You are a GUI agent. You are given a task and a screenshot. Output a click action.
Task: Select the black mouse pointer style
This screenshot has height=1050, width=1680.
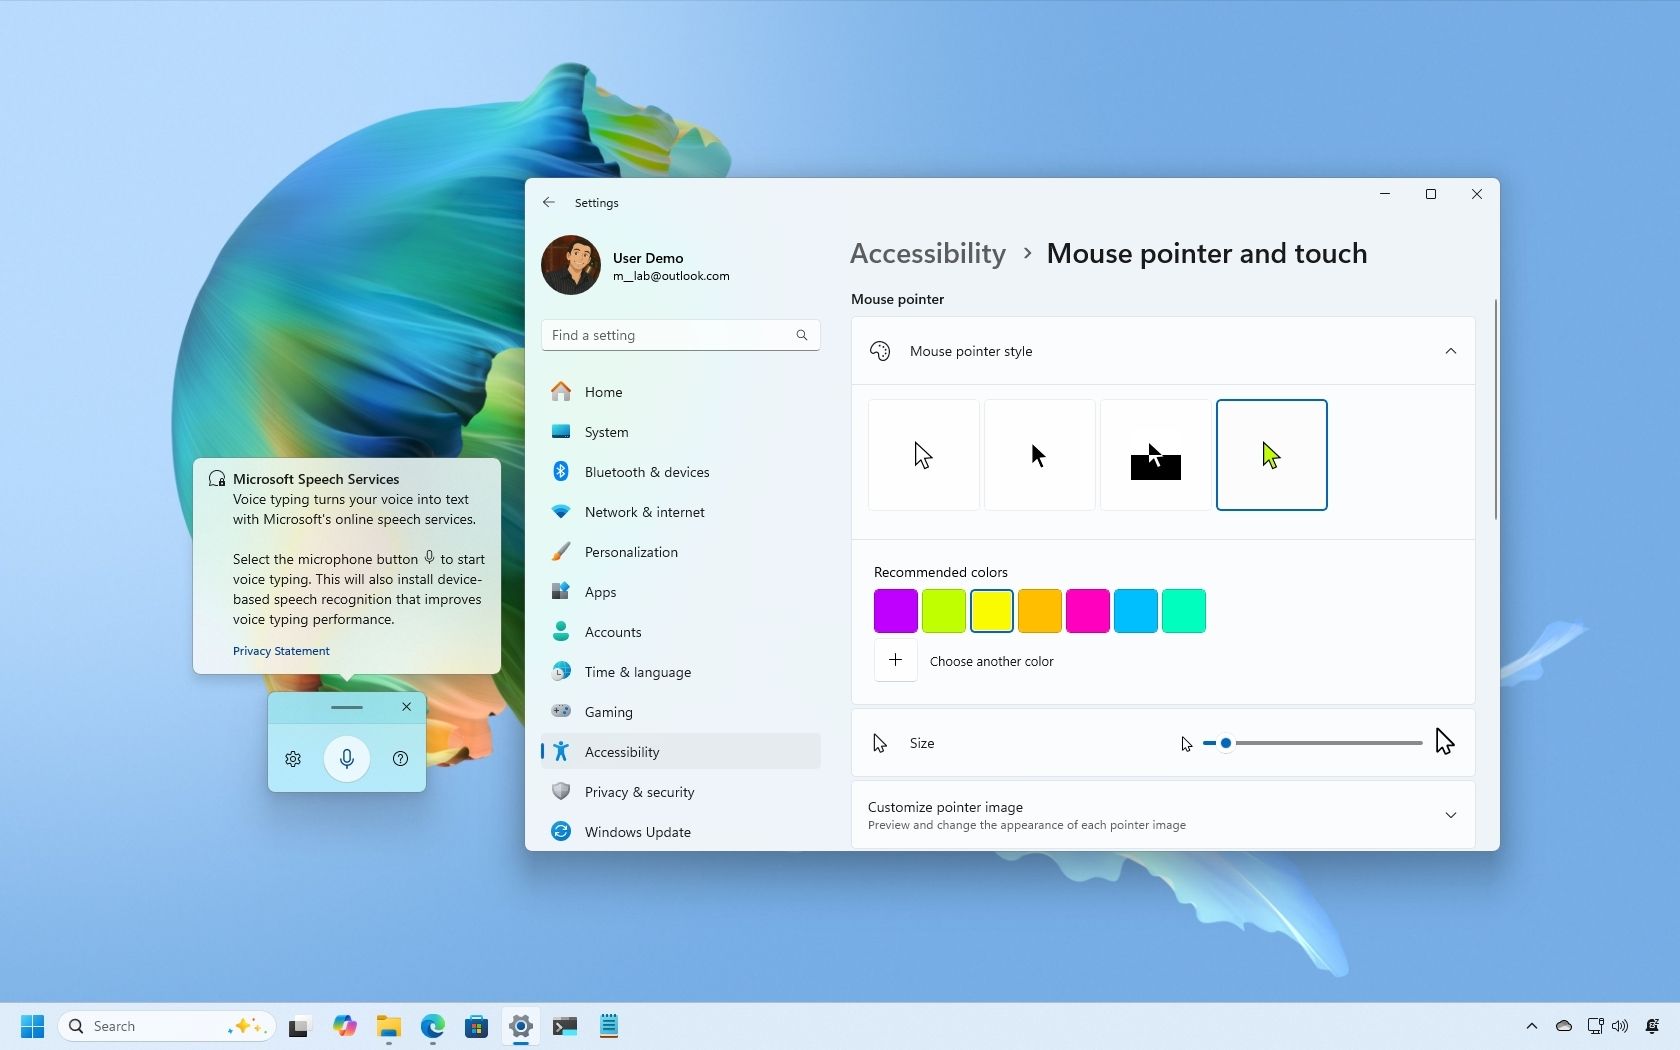pyautogui.click(x=1038, y=454)
